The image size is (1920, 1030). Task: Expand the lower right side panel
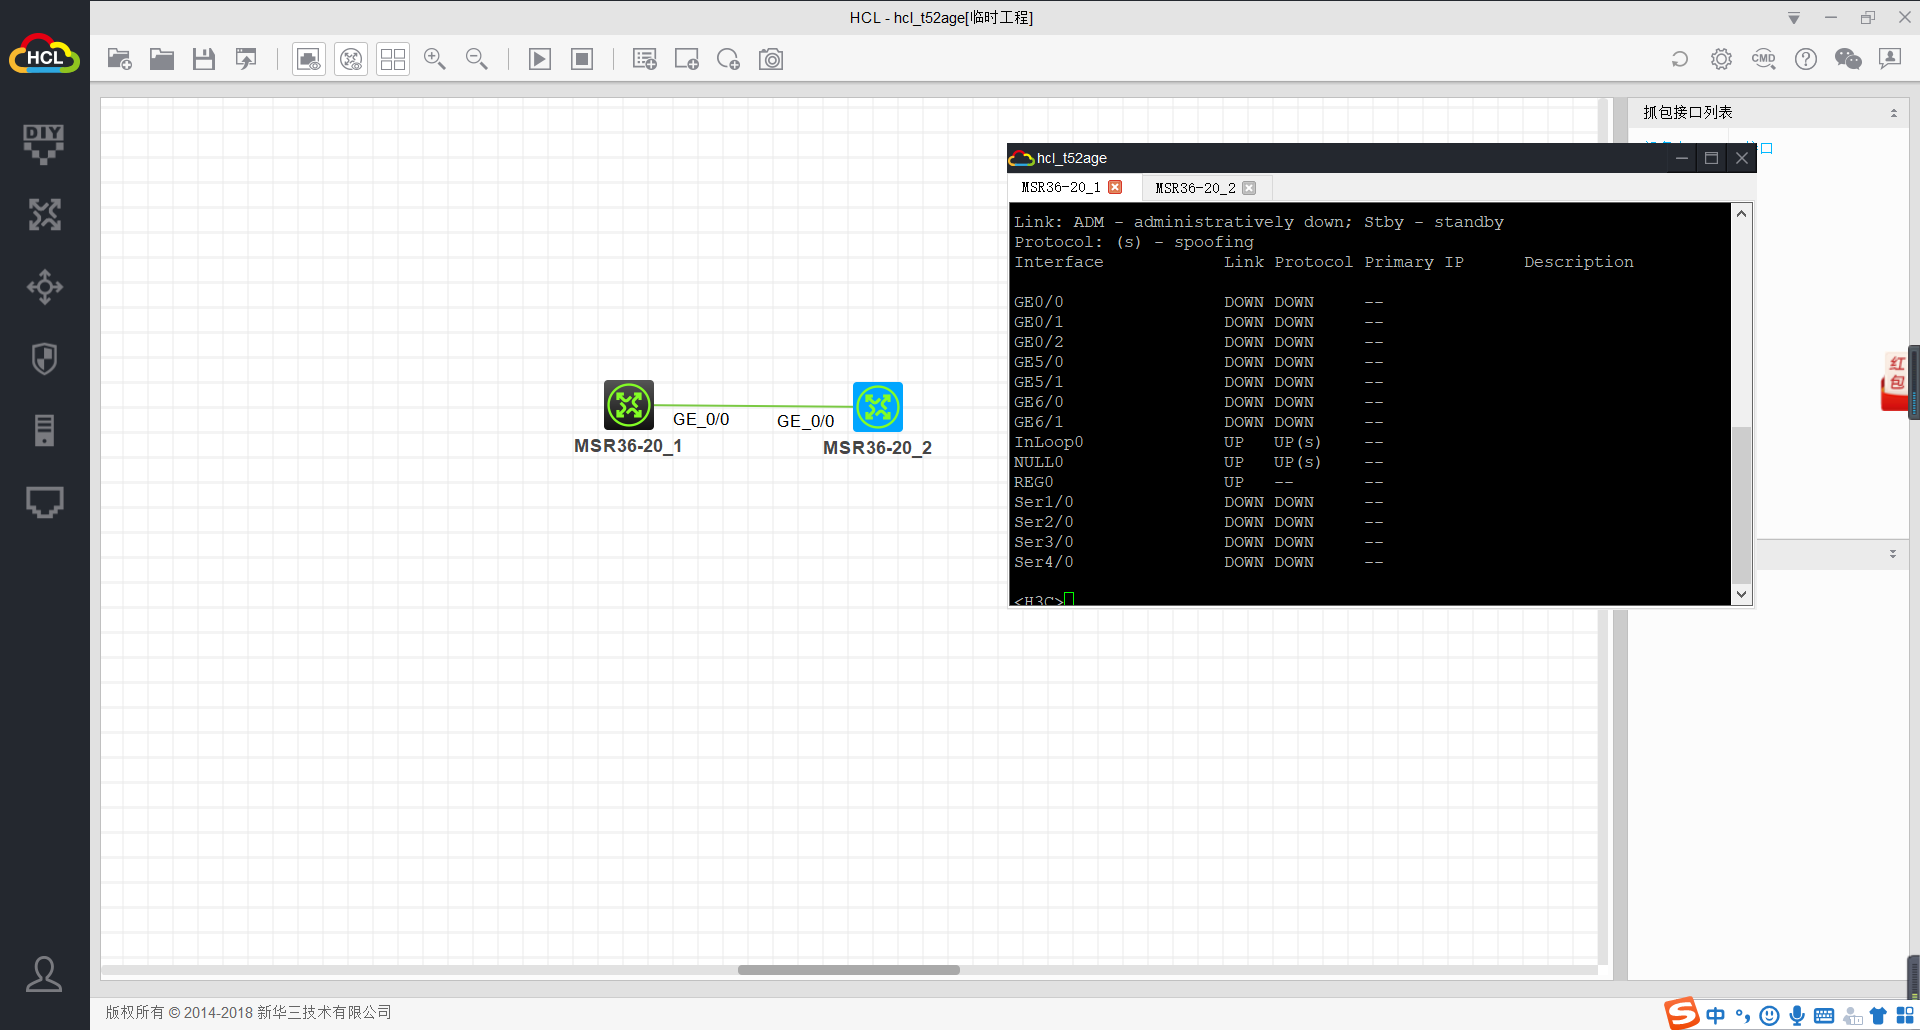pos(1892,554)
